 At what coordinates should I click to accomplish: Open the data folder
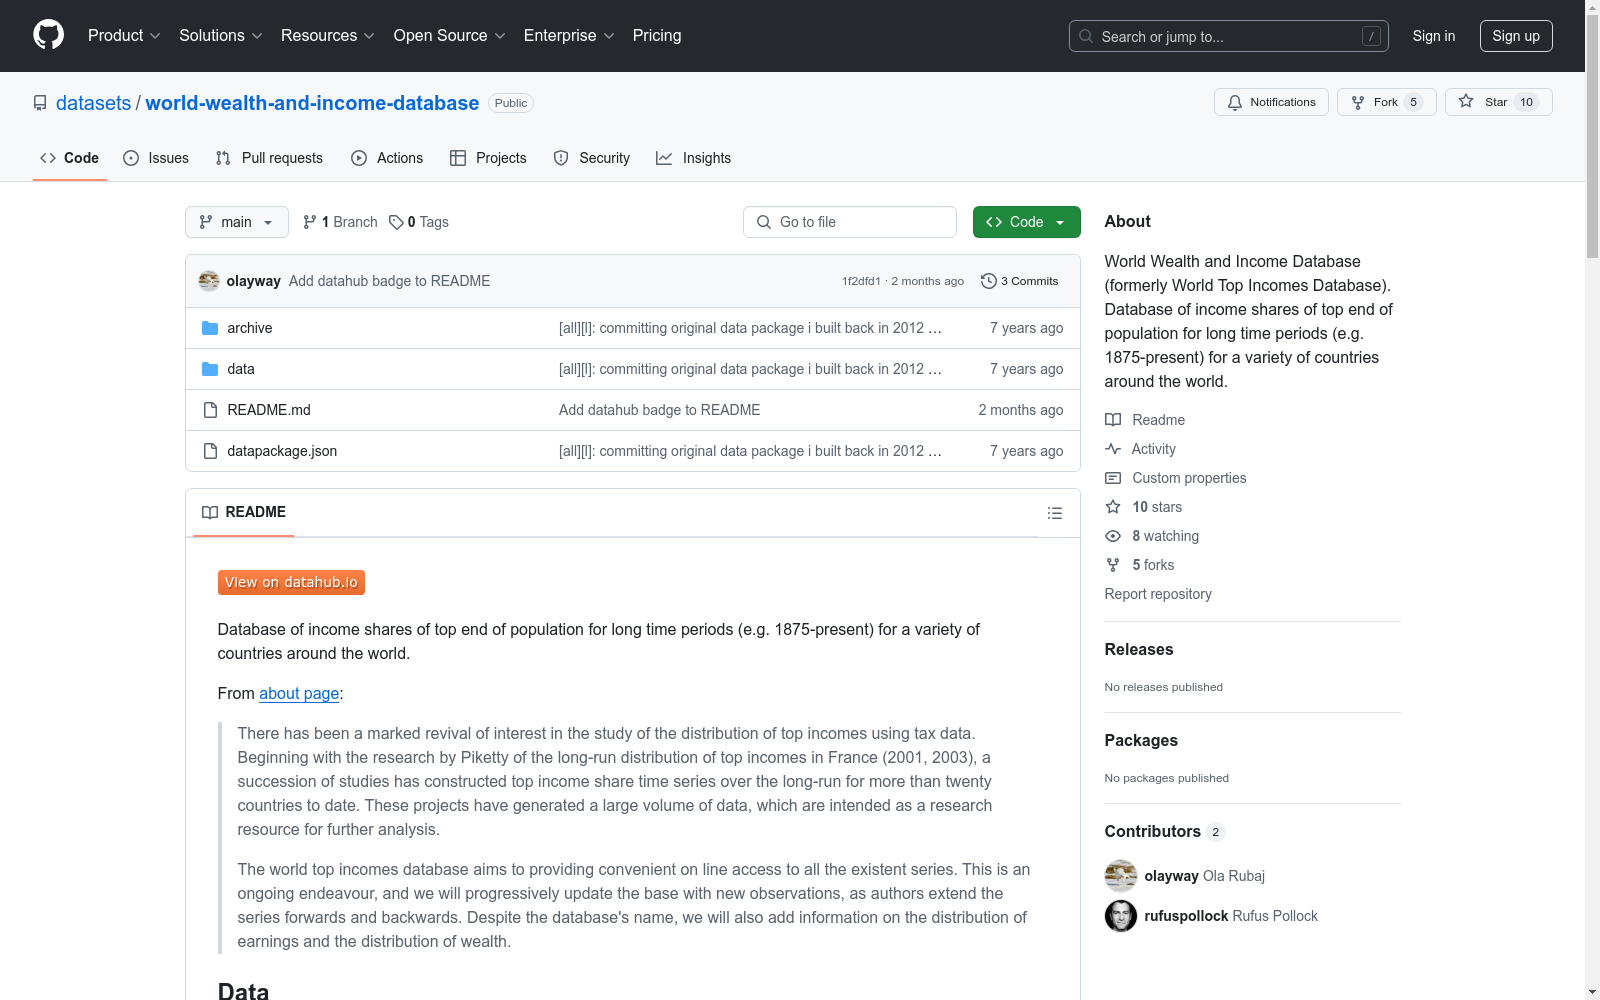(240, 369)
